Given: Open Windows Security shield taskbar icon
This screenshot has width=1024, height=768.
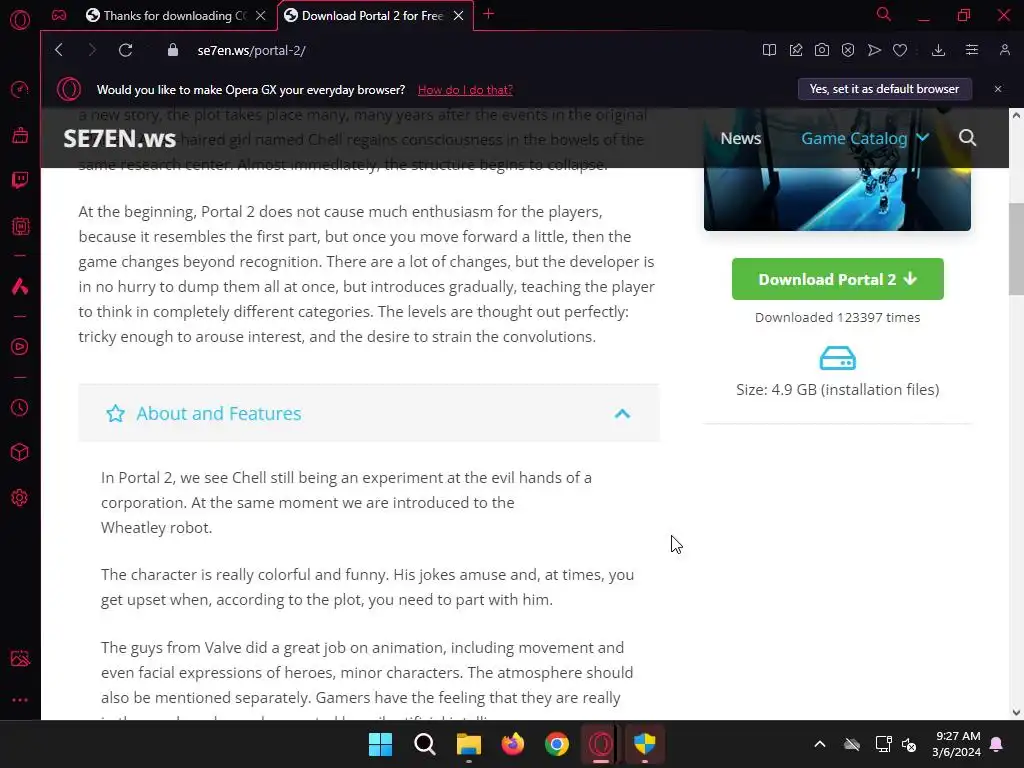Looking at the screenshot, I should 645,744.
